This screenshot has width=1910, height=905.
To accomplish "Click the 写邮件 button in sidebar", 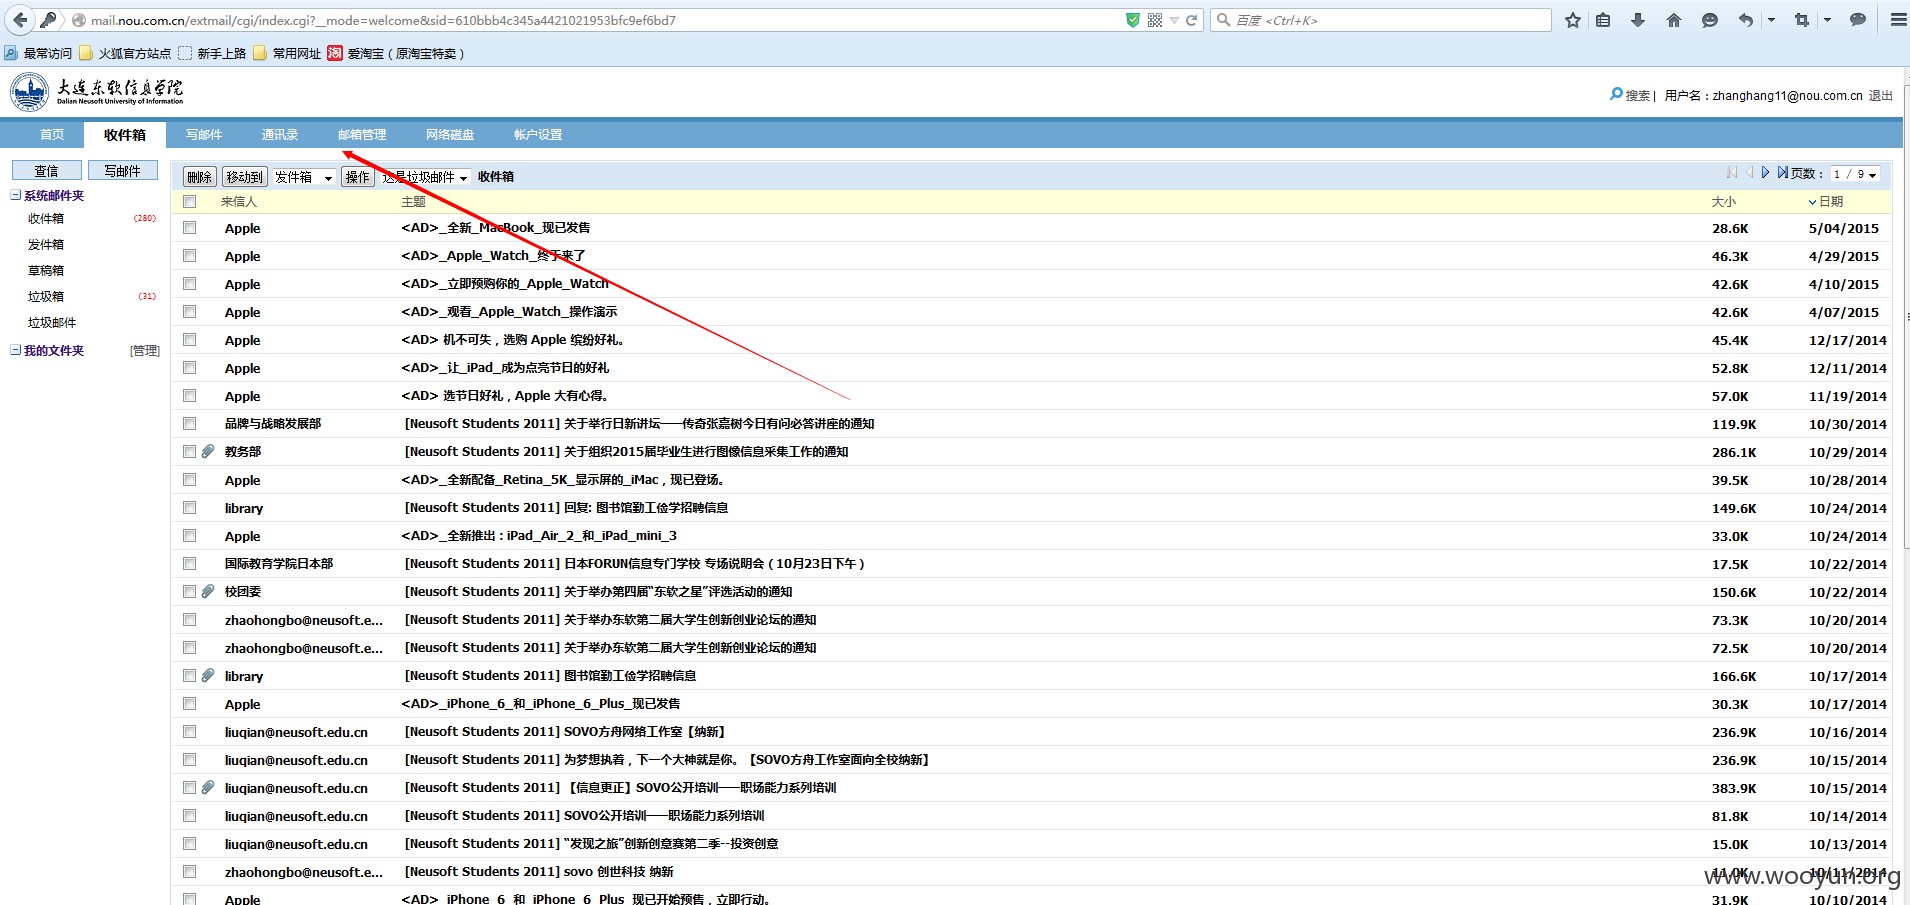I will pos(123,171).
